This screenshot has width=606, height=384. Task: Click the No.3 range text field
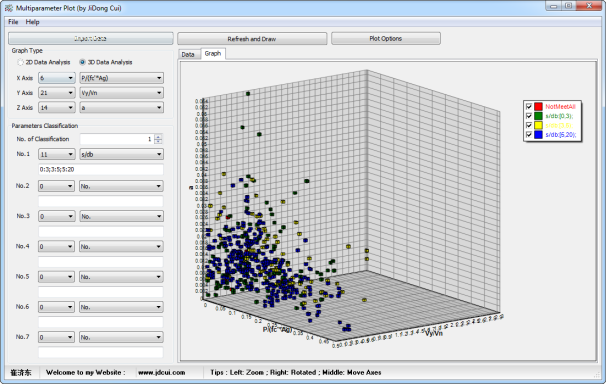[x=100, y=231]
